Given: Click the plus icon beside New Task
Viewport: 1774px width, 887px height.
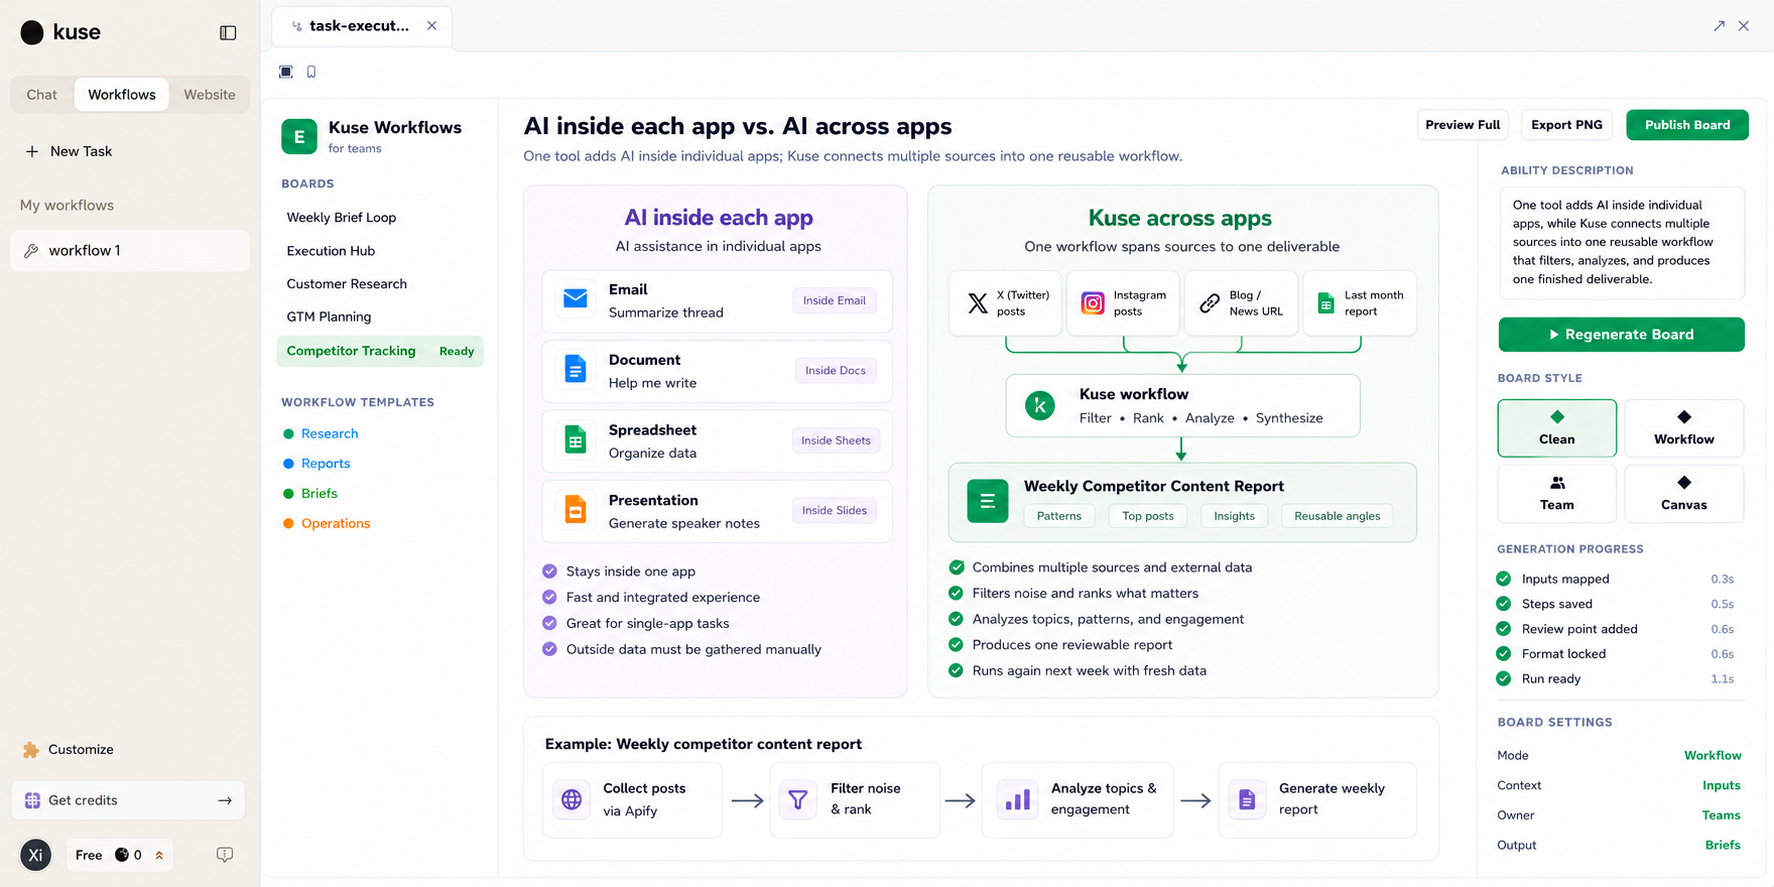Looking at the screenshot, I should (x=32, y=151).
